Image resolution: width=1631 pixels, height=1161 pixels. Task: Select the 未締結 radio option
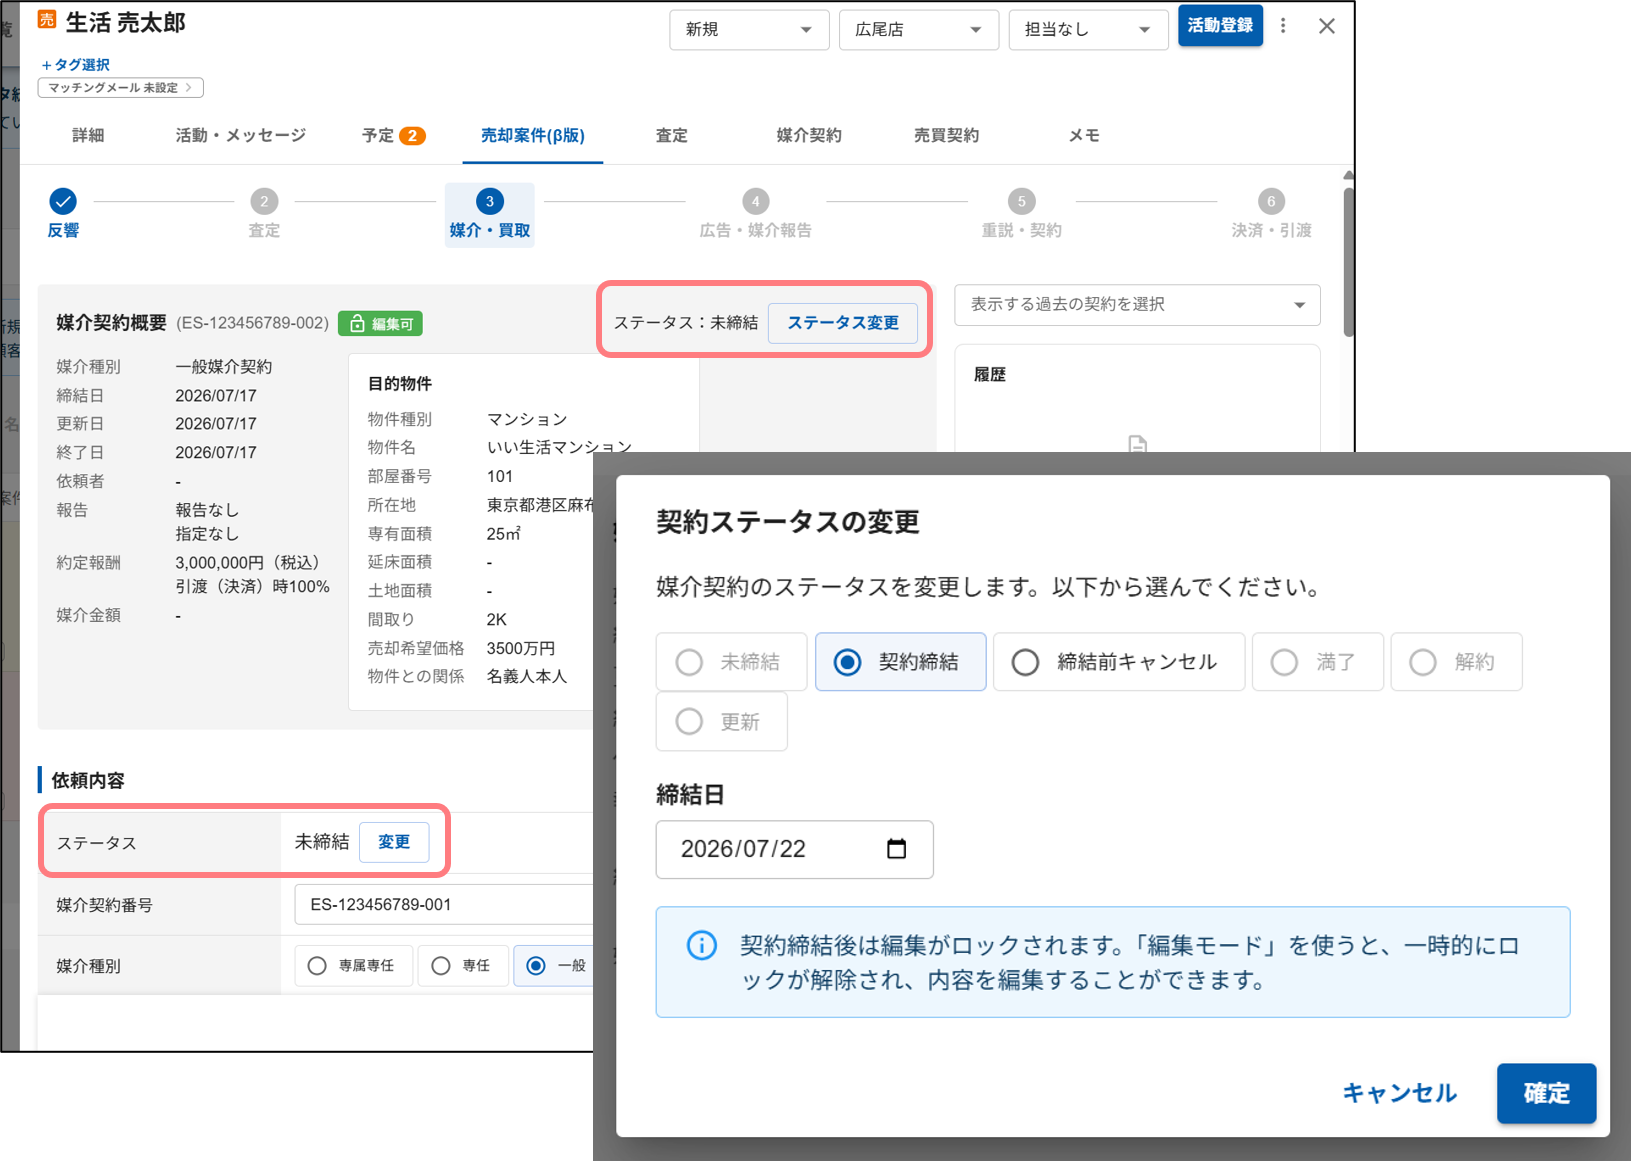(731, 662)
